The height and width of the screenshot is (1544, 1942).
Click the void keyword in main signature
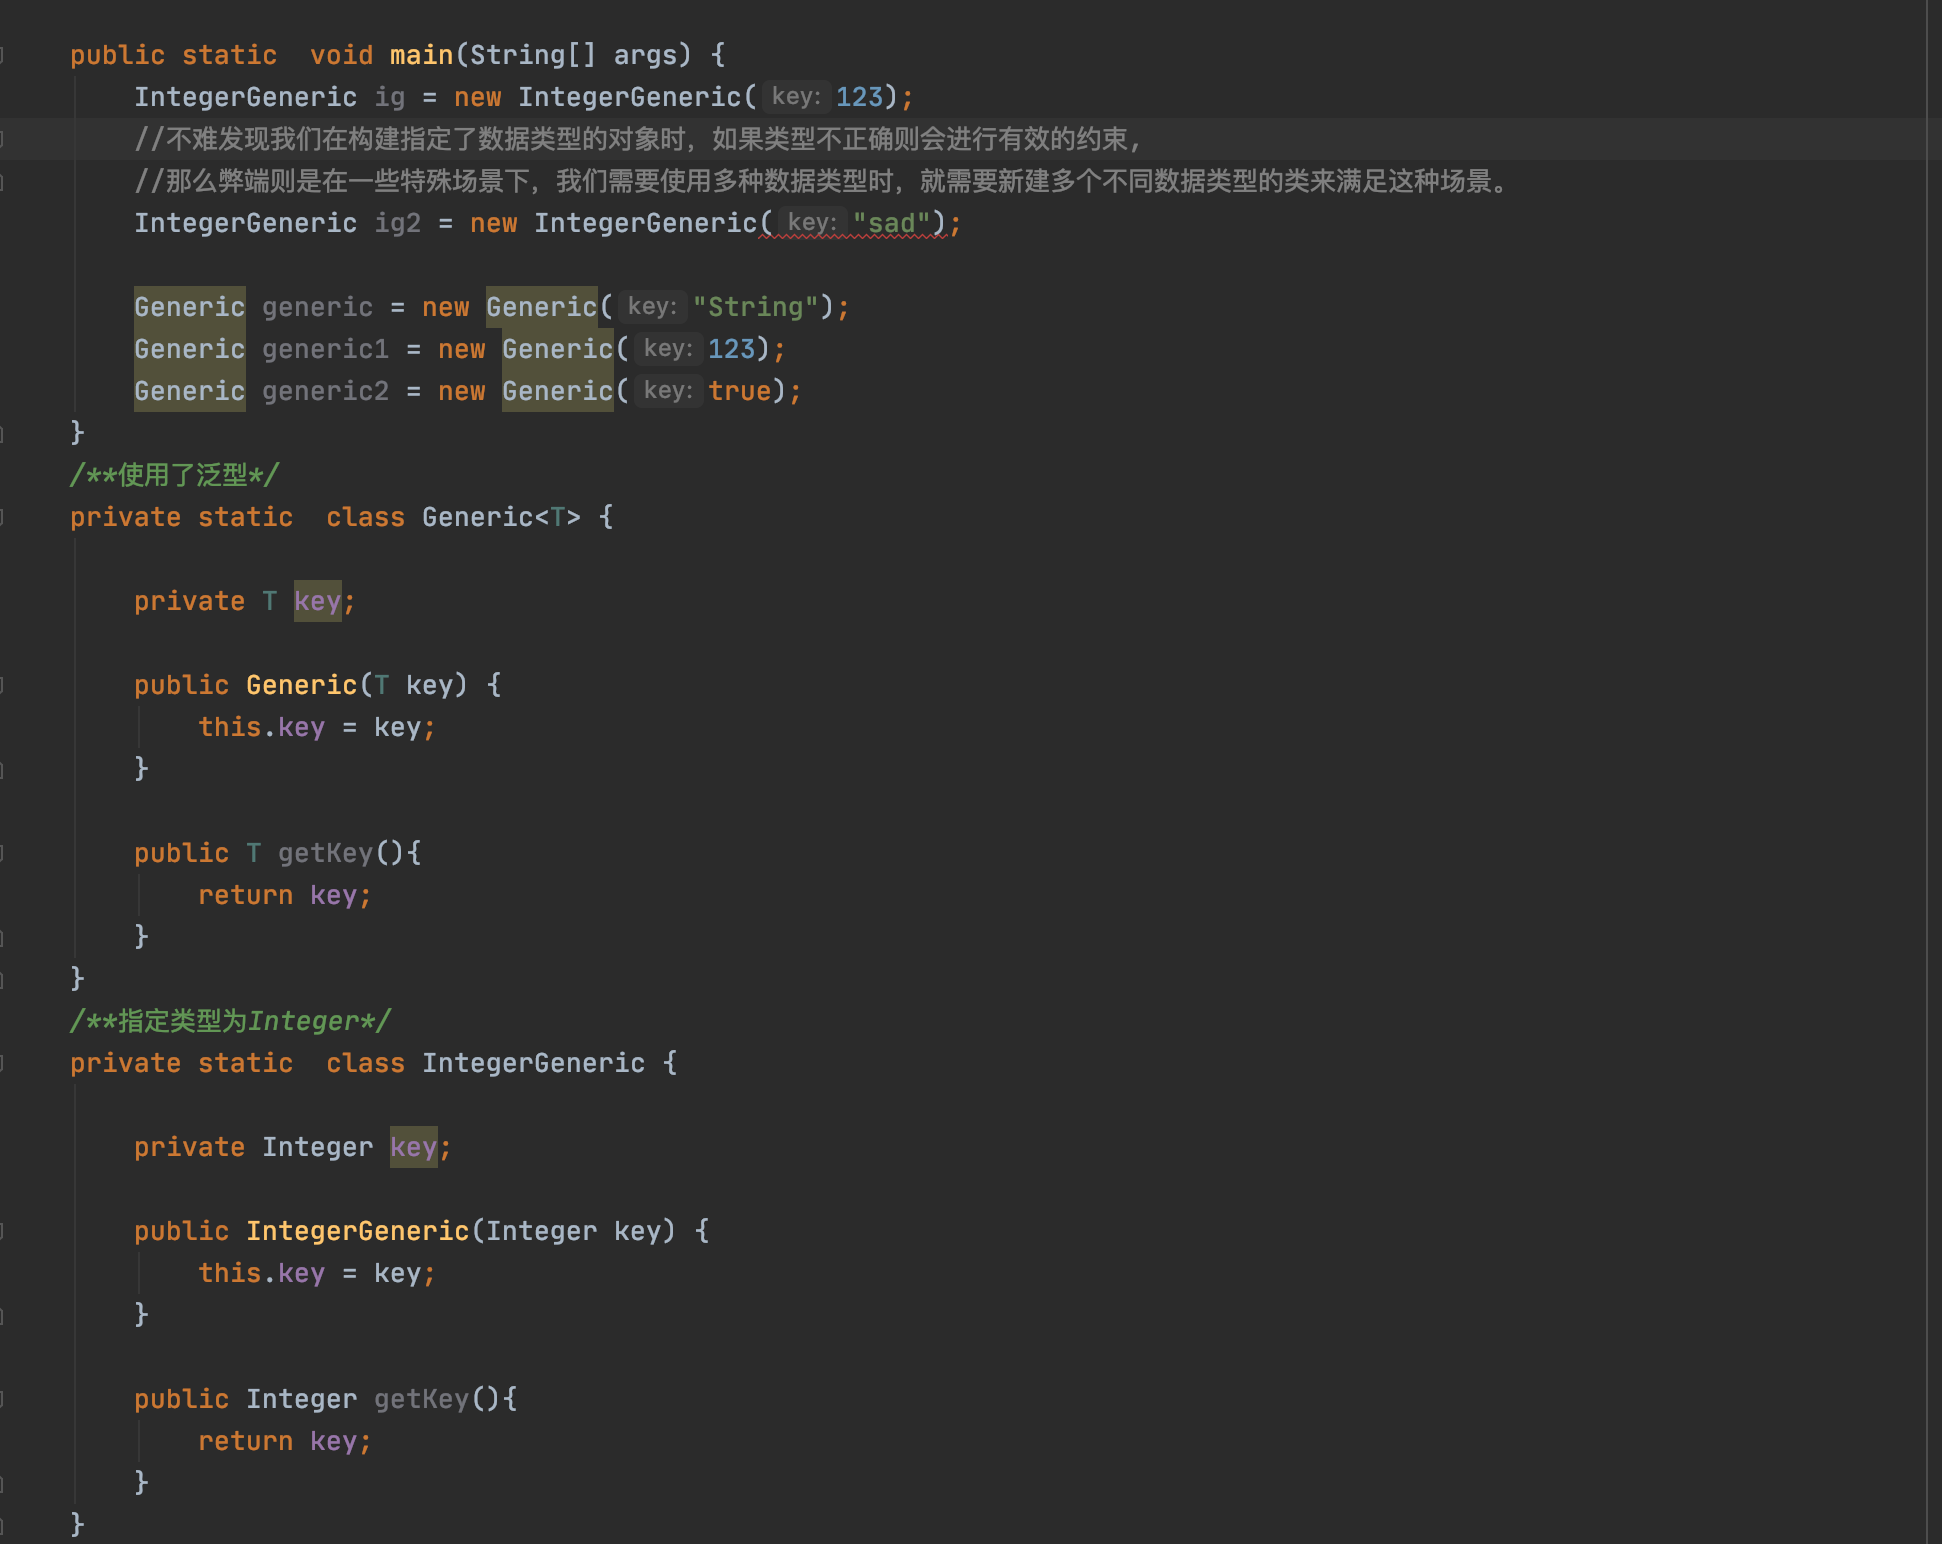point(342,55)
